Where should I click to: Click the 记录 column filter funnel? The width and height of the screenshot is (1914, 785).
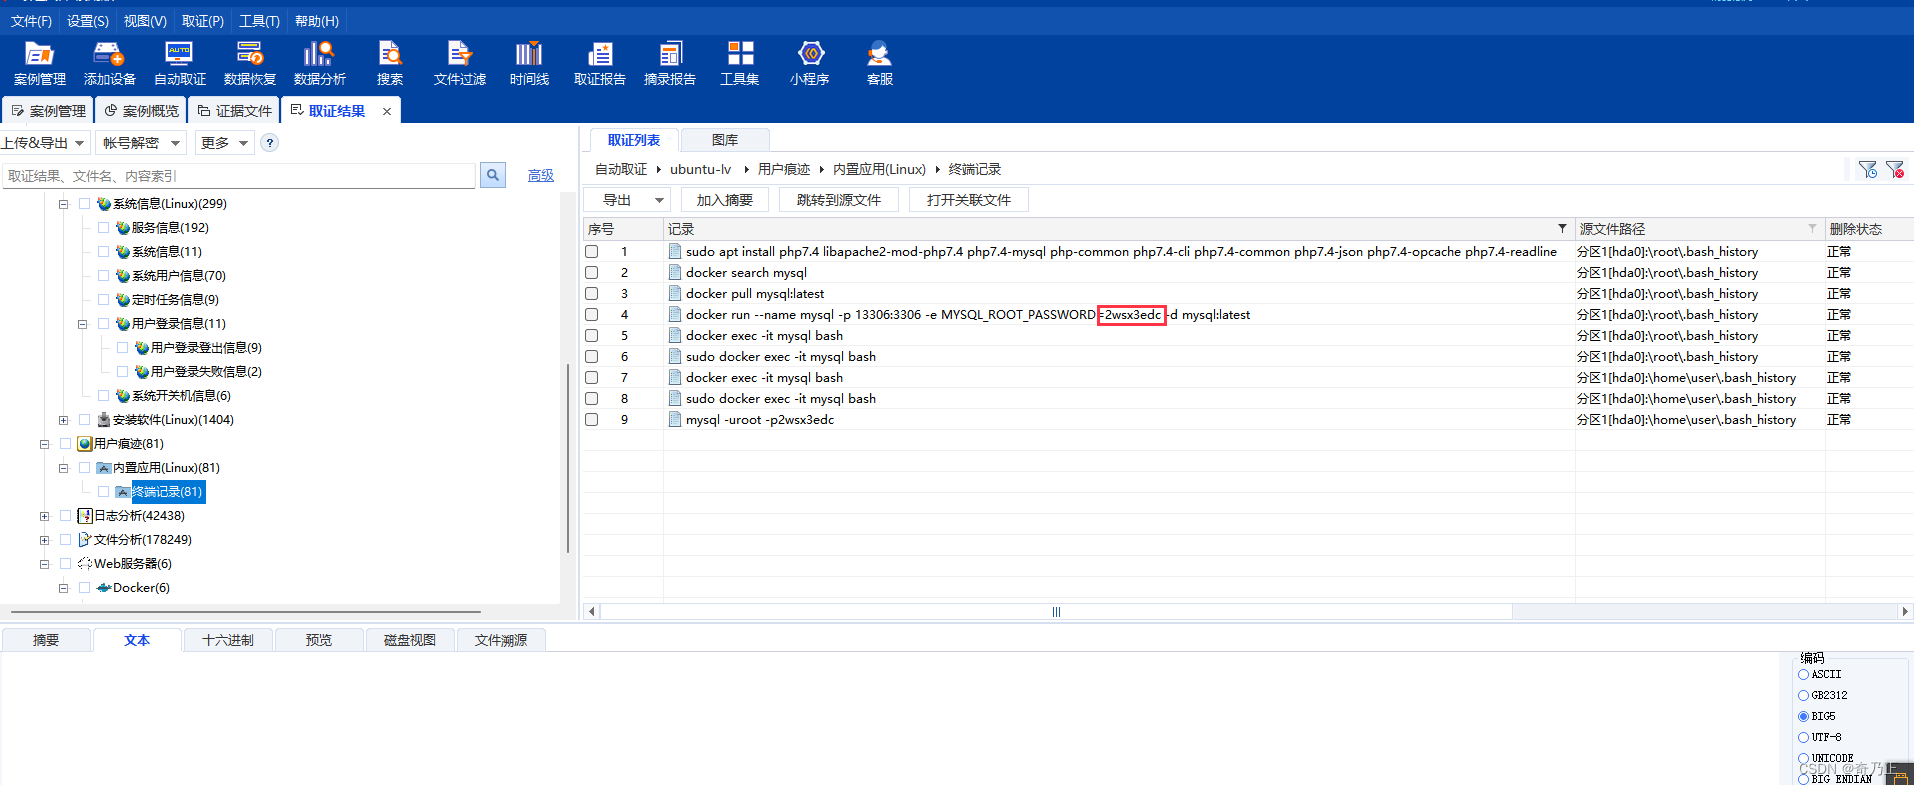tap(1562, 229)
